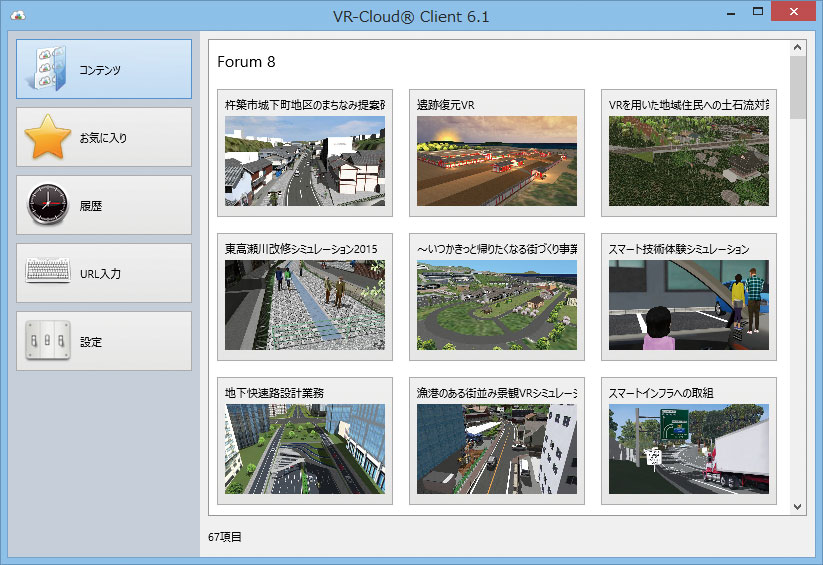This screenshot has width=823, height=565.
Task: Maximize the VR-Cloud Client window
Action: 757,11
